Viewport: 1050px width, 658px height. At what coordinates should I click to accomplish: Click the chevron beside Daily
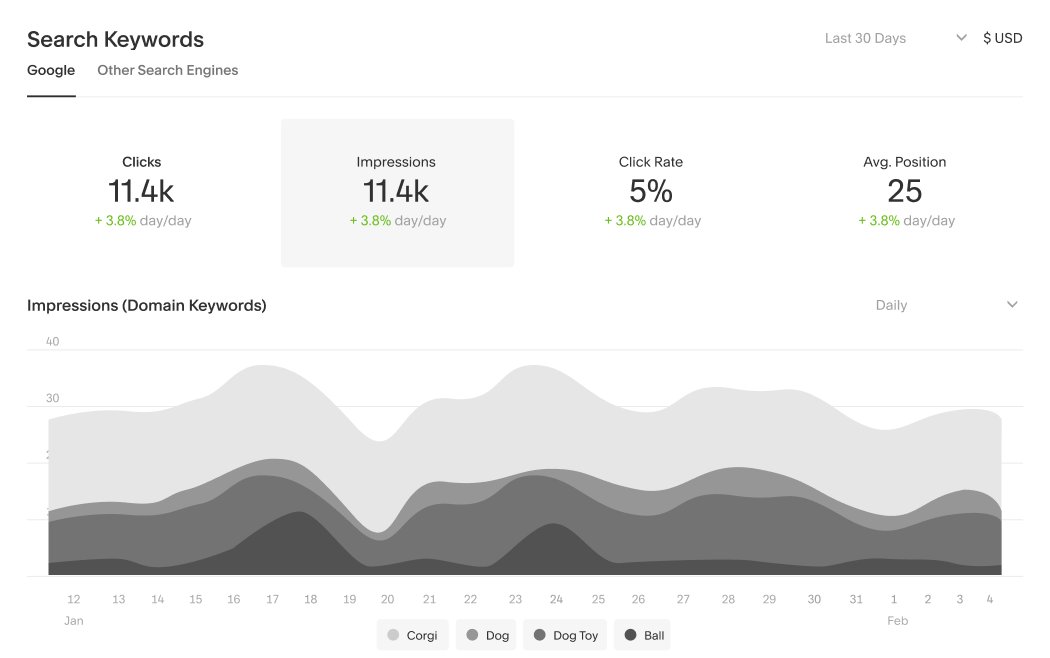coord(1011,304)
